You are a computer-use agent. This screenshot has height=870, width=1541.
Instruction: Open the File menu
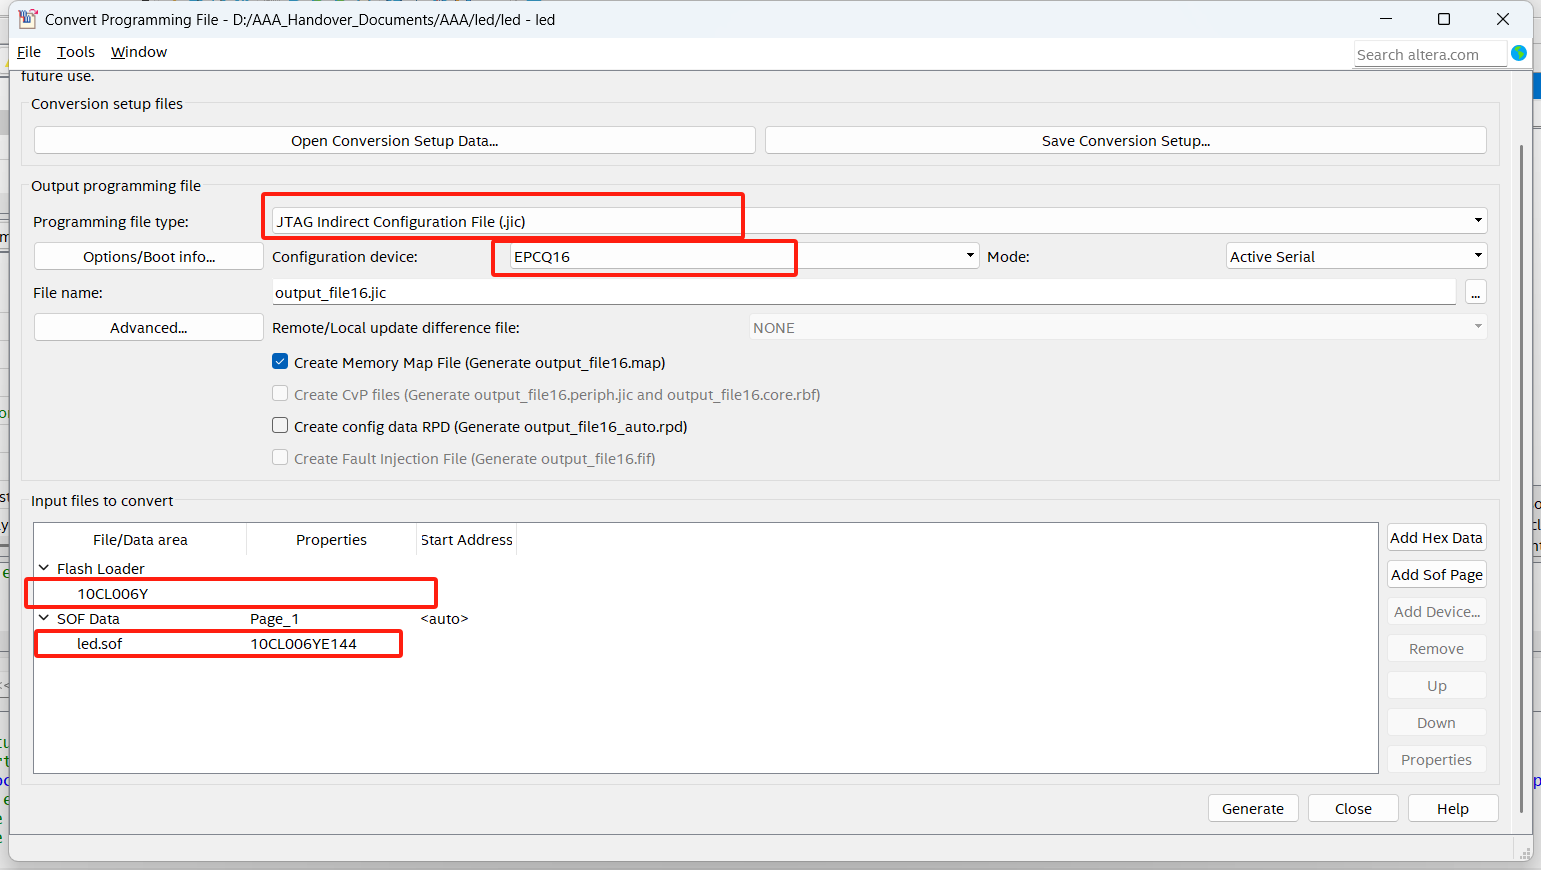(x=29, y=52)
